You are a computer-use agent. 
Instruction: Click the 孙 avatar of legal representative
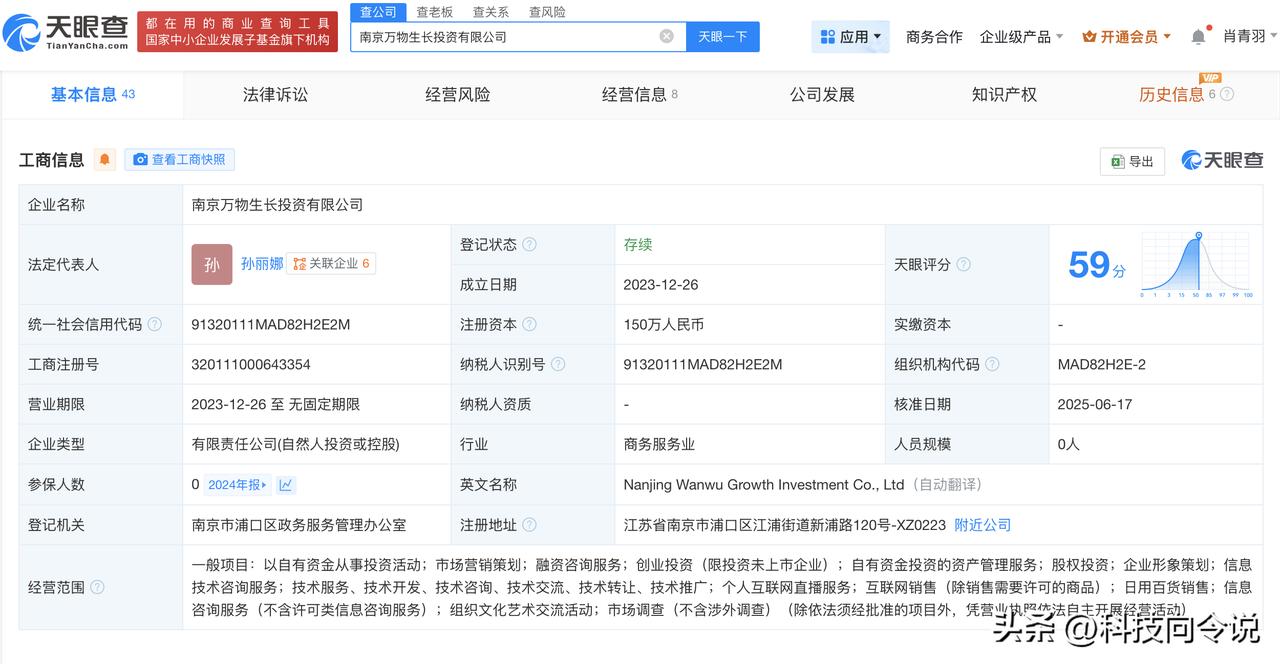click(212, 265)
